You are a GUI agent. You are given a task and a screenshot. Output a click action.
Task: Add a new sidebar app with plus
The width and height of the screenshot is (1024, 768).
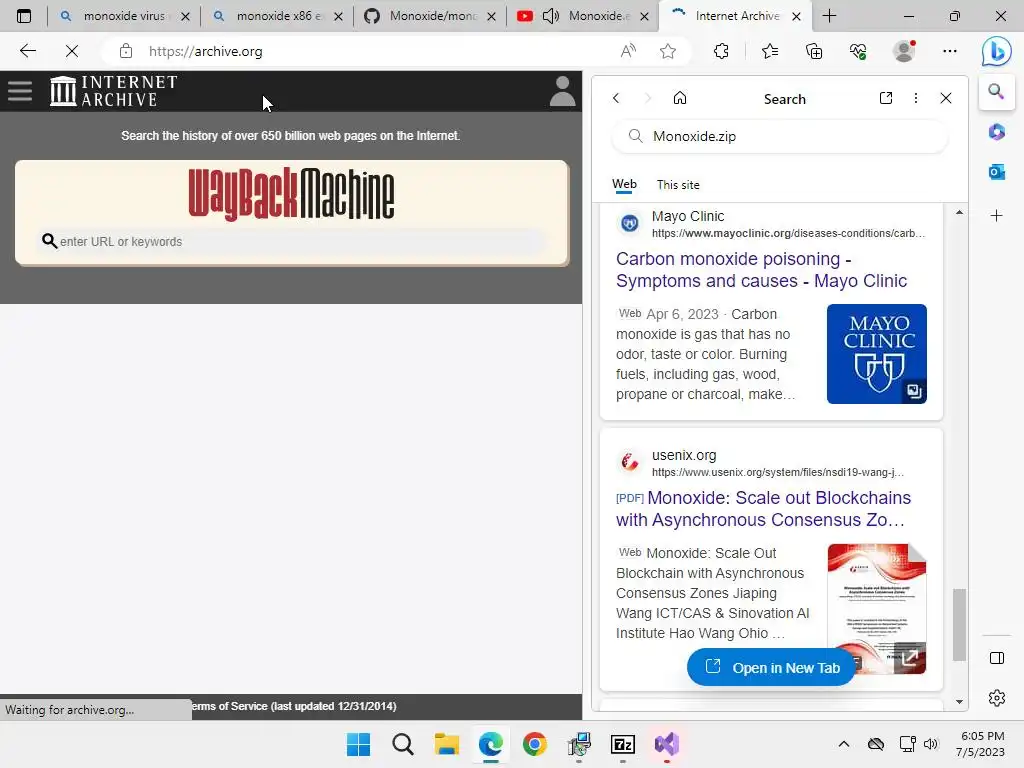[x=997, y=216]
